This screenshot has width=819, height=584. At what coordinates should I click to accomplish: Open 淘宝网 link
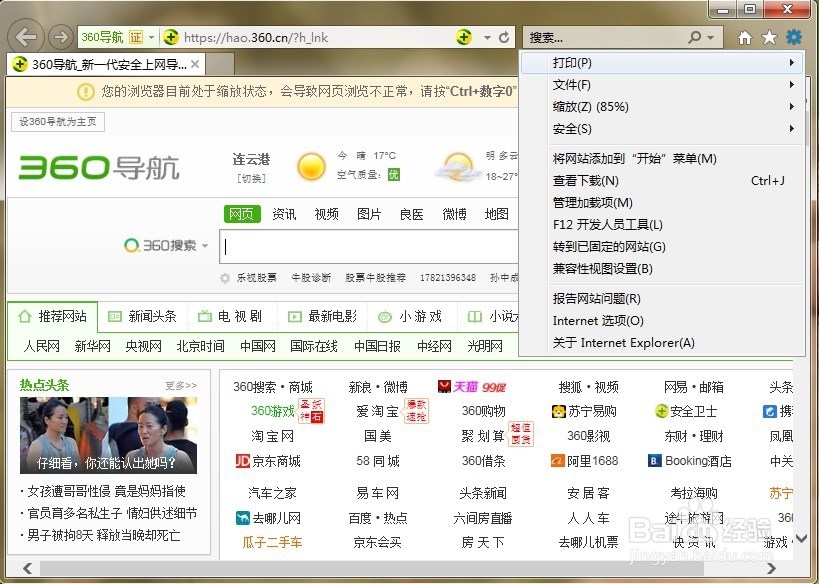click(x=272, y=436)
